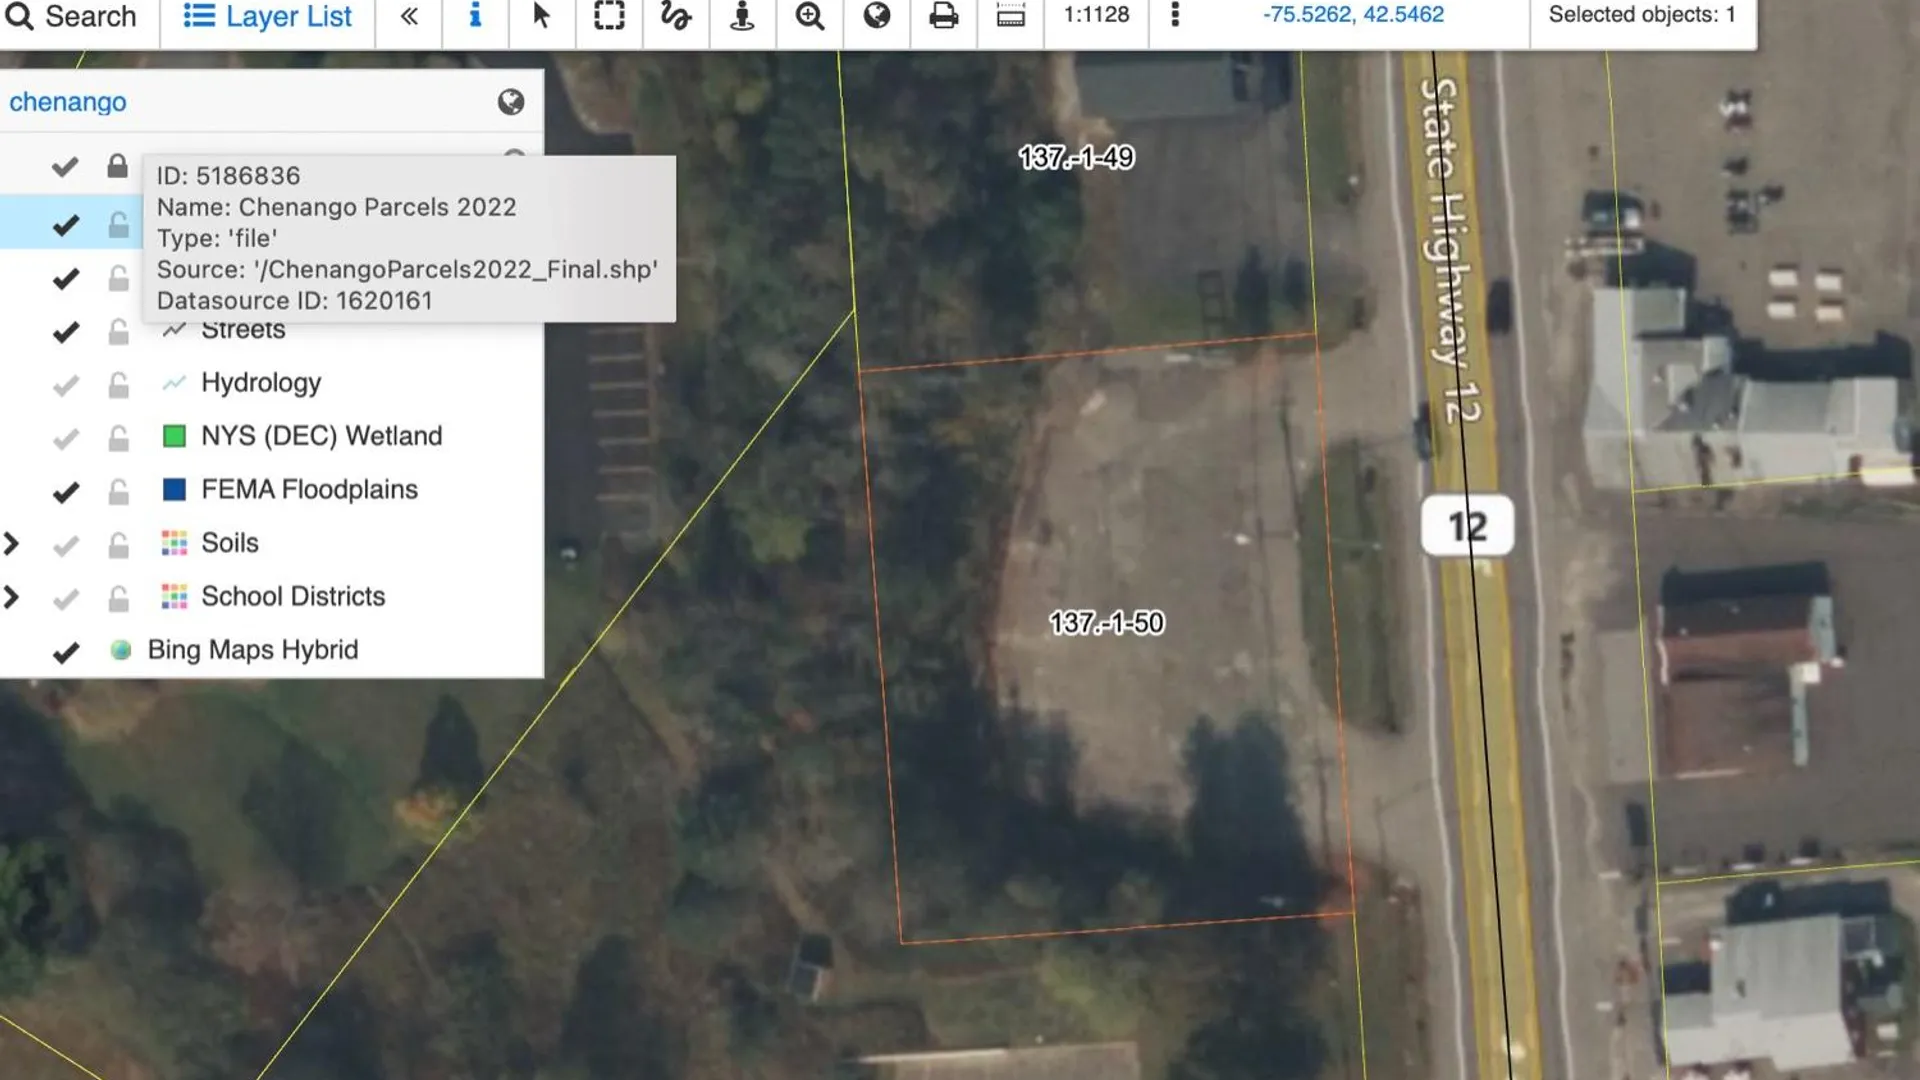Select the freehand drawing tool
The height and width of the screenshot is (1080, 1920).
[x=676, y=16]
